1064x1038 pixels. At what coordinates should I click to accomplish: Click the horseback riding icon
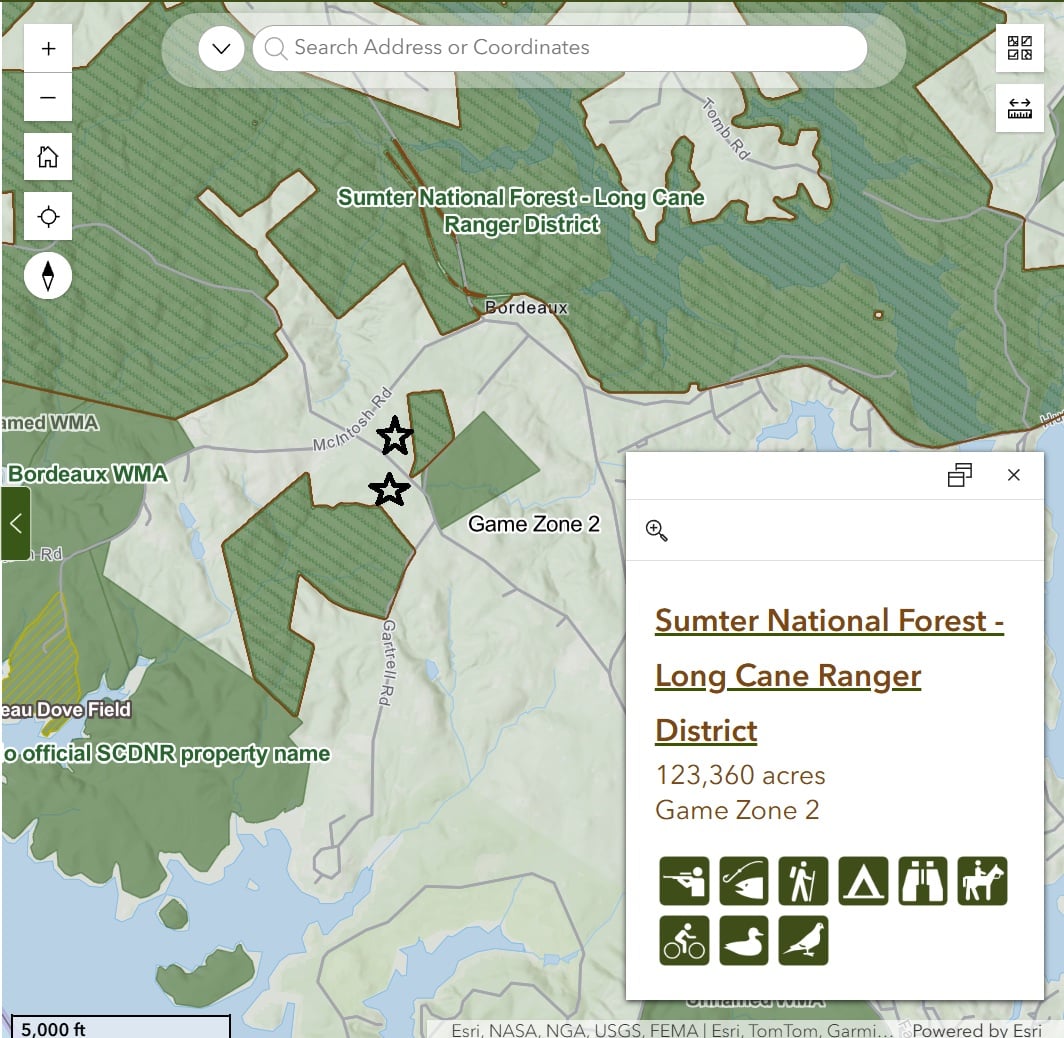point(983,881)
